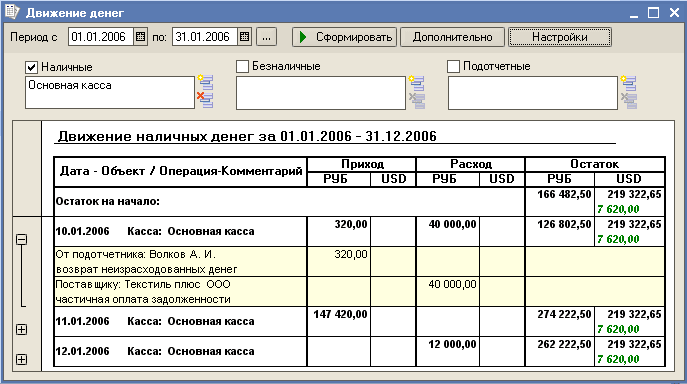Click the report title Движение наличных денег
This screenshot has height=384, width=687.
248,136
